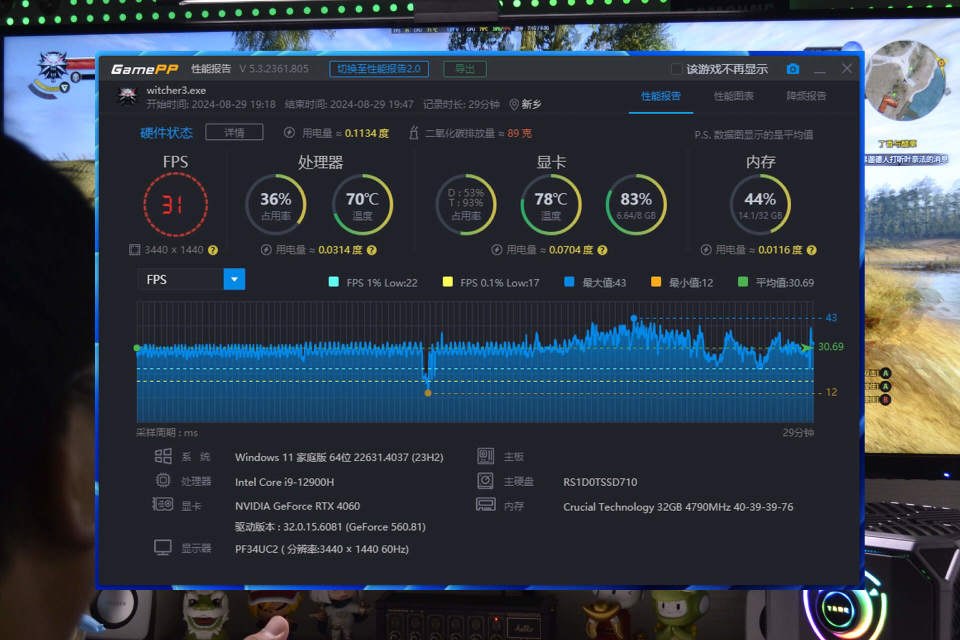Switch to 性能图表 tab
The width and height of the screenshot is (960, 640).
(x=733, y=96)
